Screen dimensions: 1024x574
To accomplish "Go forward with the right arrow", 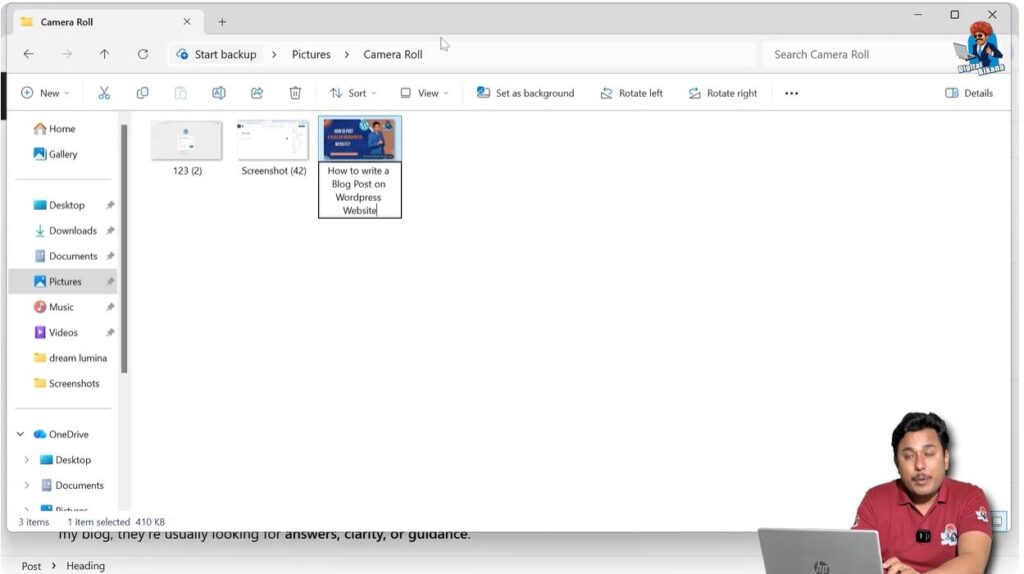I will pyautogui.click(x=67, y=54).
